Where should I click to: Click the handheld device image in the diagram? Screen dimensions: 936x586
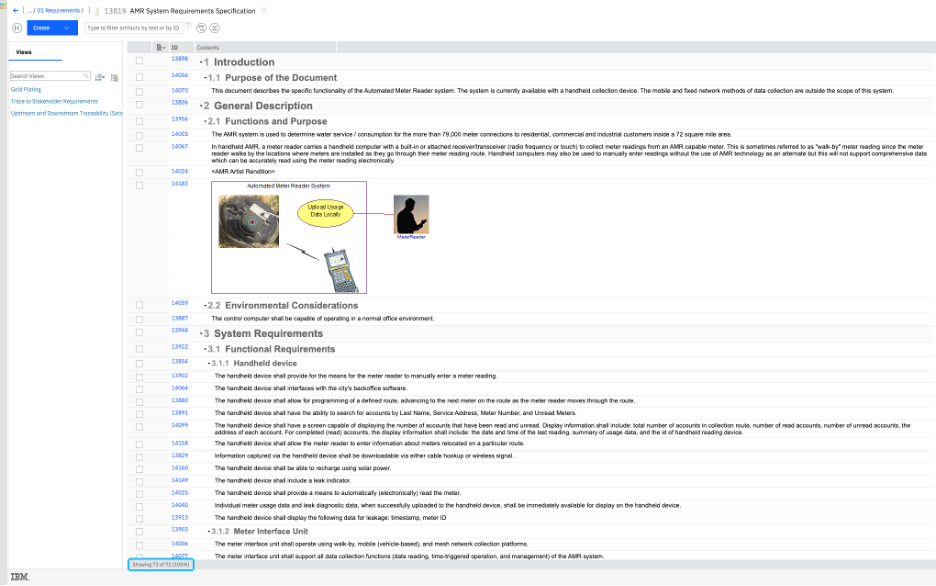tap(341, 270)
